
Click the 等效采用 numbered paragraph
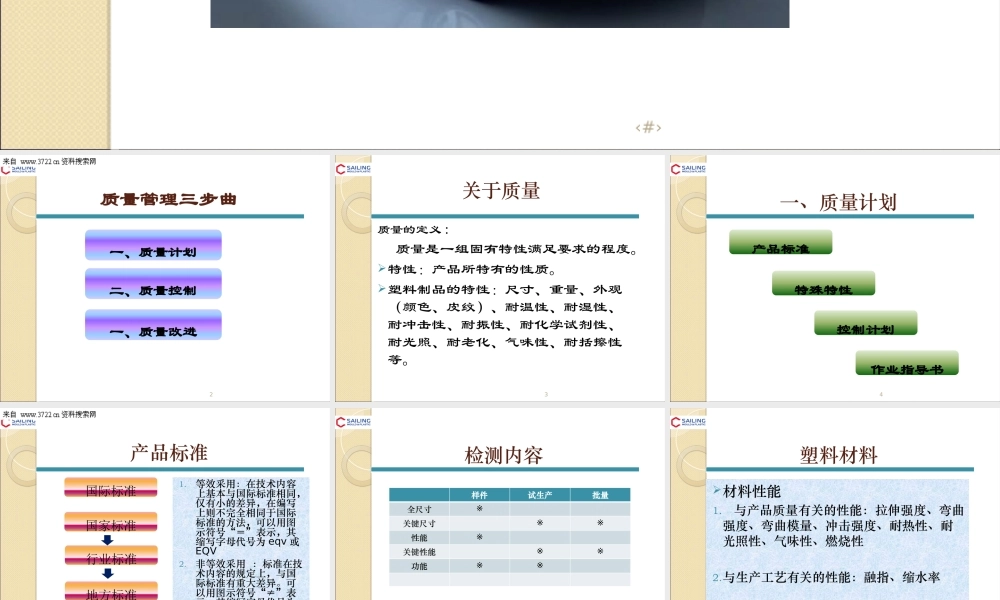click(242, 517)
